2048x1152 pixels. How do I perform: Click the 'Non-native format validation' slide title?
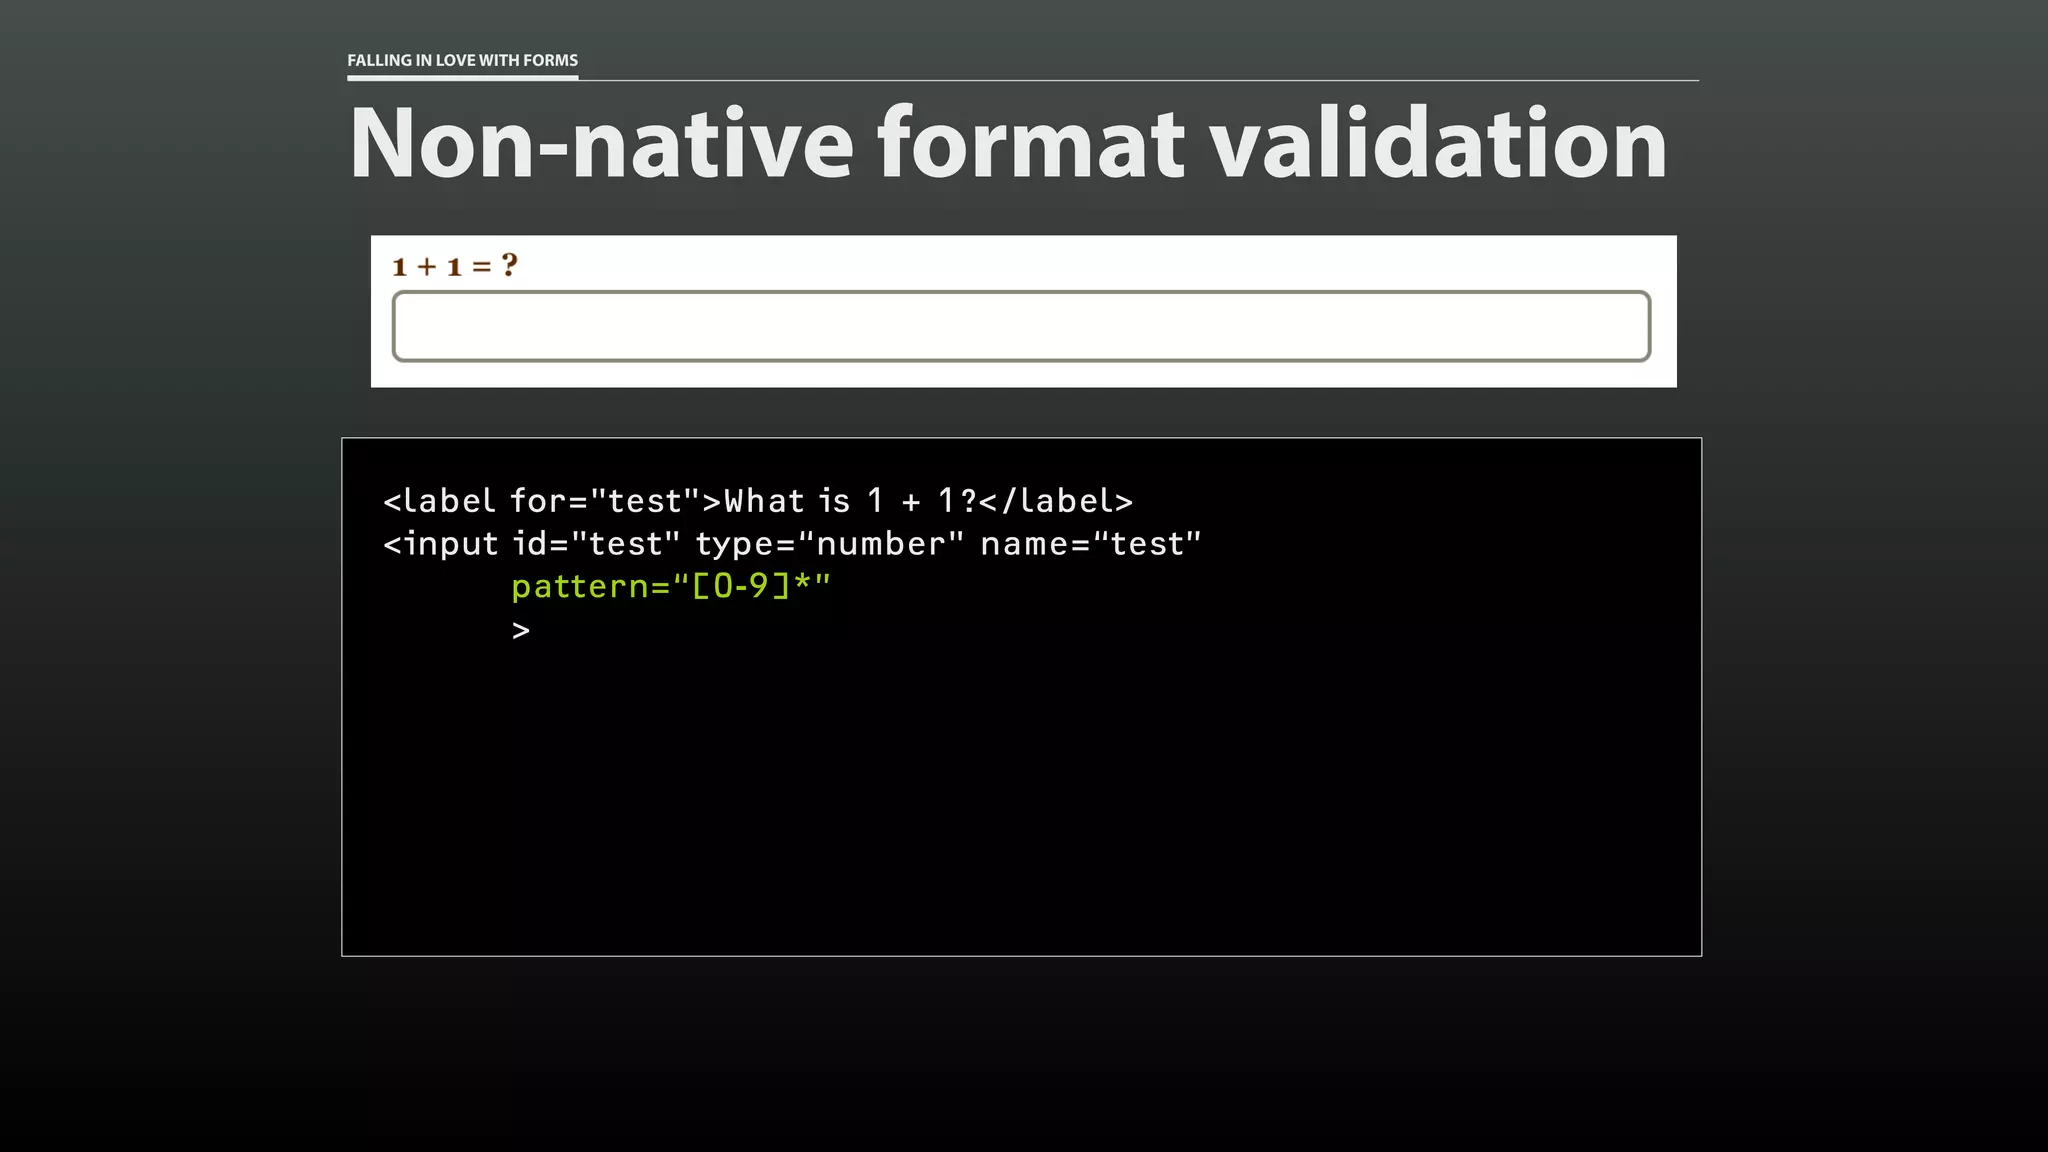pyautogui.click(x=1008, y=143)
